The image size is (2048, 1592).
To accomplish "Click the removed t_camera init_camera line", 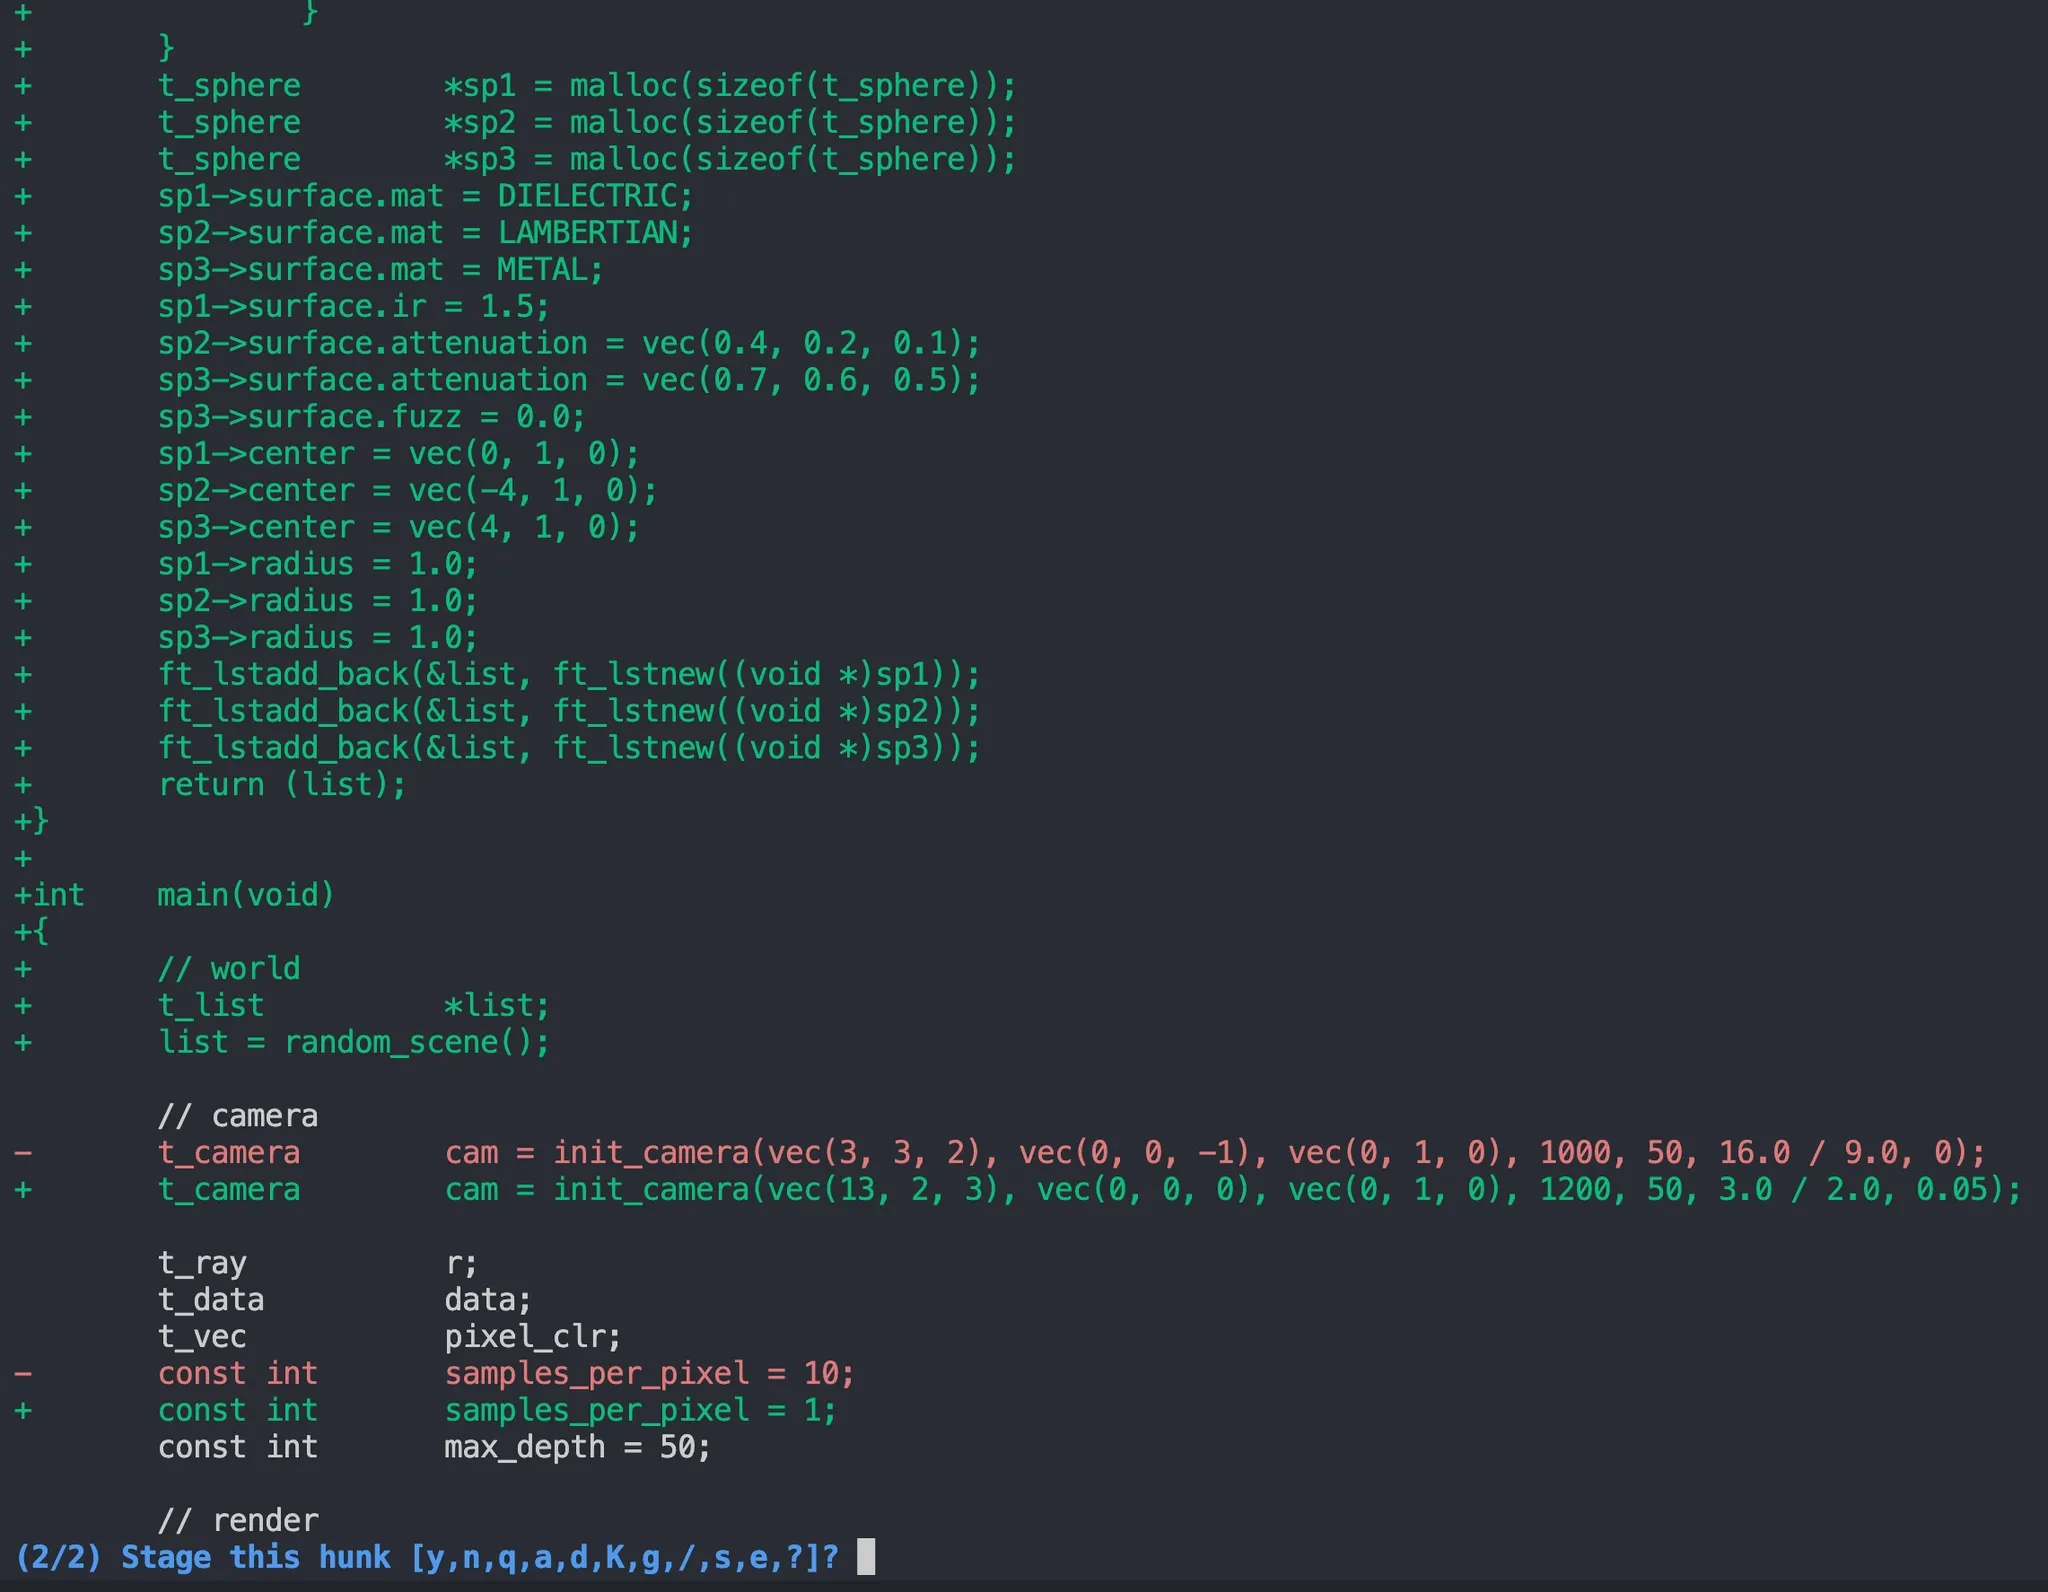I will click(x=1070, y=1153).
